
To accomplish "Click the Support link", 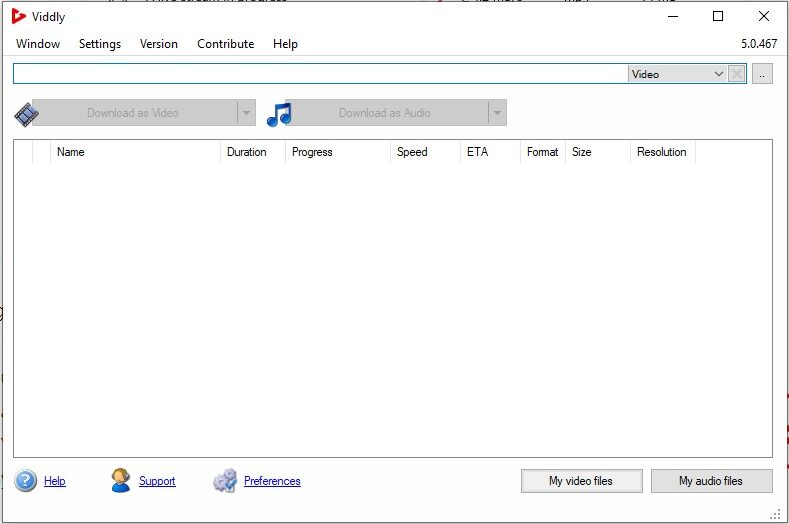I will click(157, 481).
